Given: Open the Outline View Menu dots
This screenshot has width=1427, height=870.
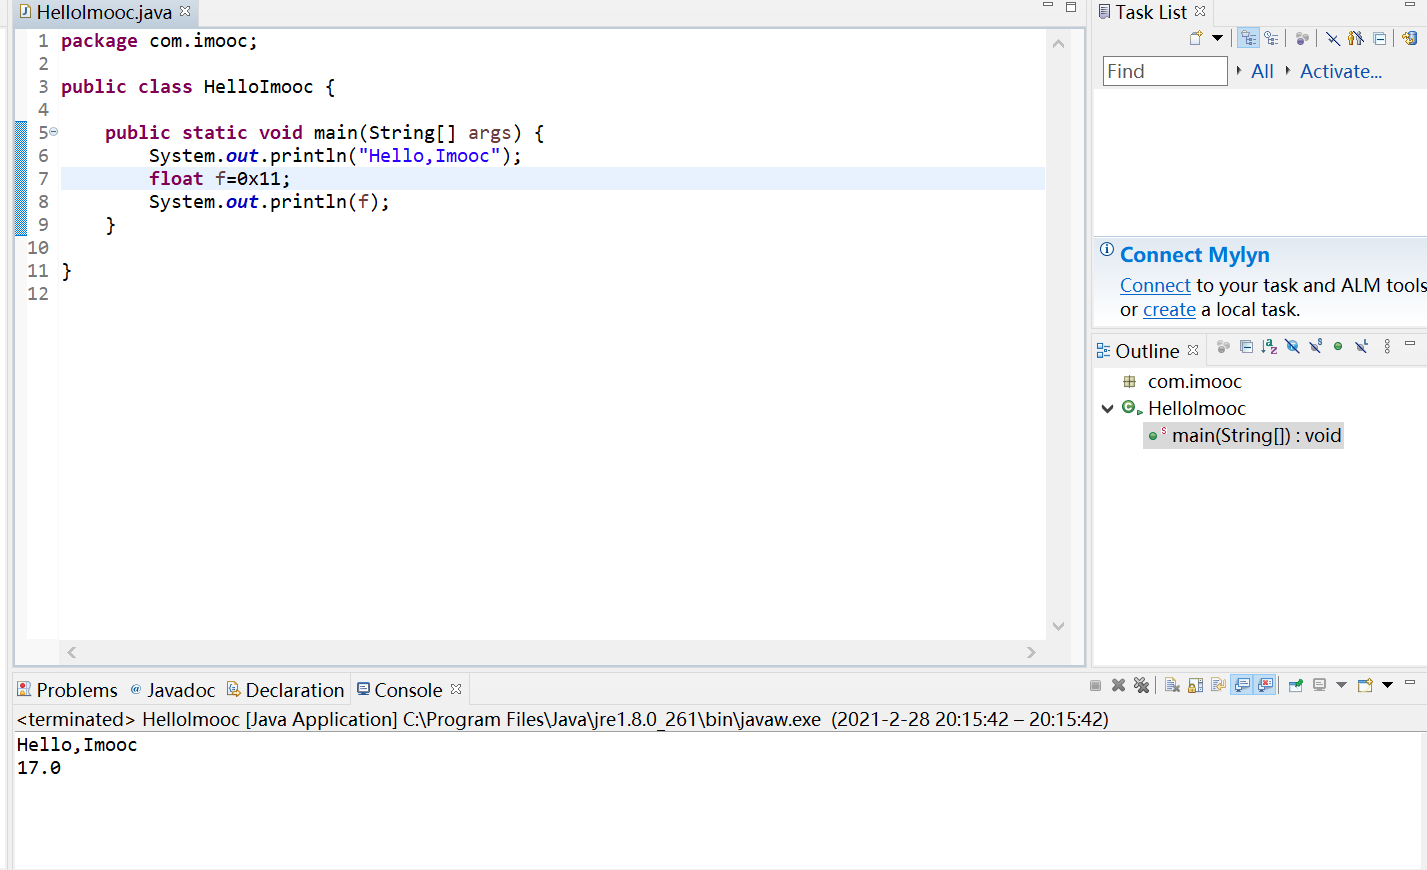Looking at the screenshot, I should pos(1387,347).
